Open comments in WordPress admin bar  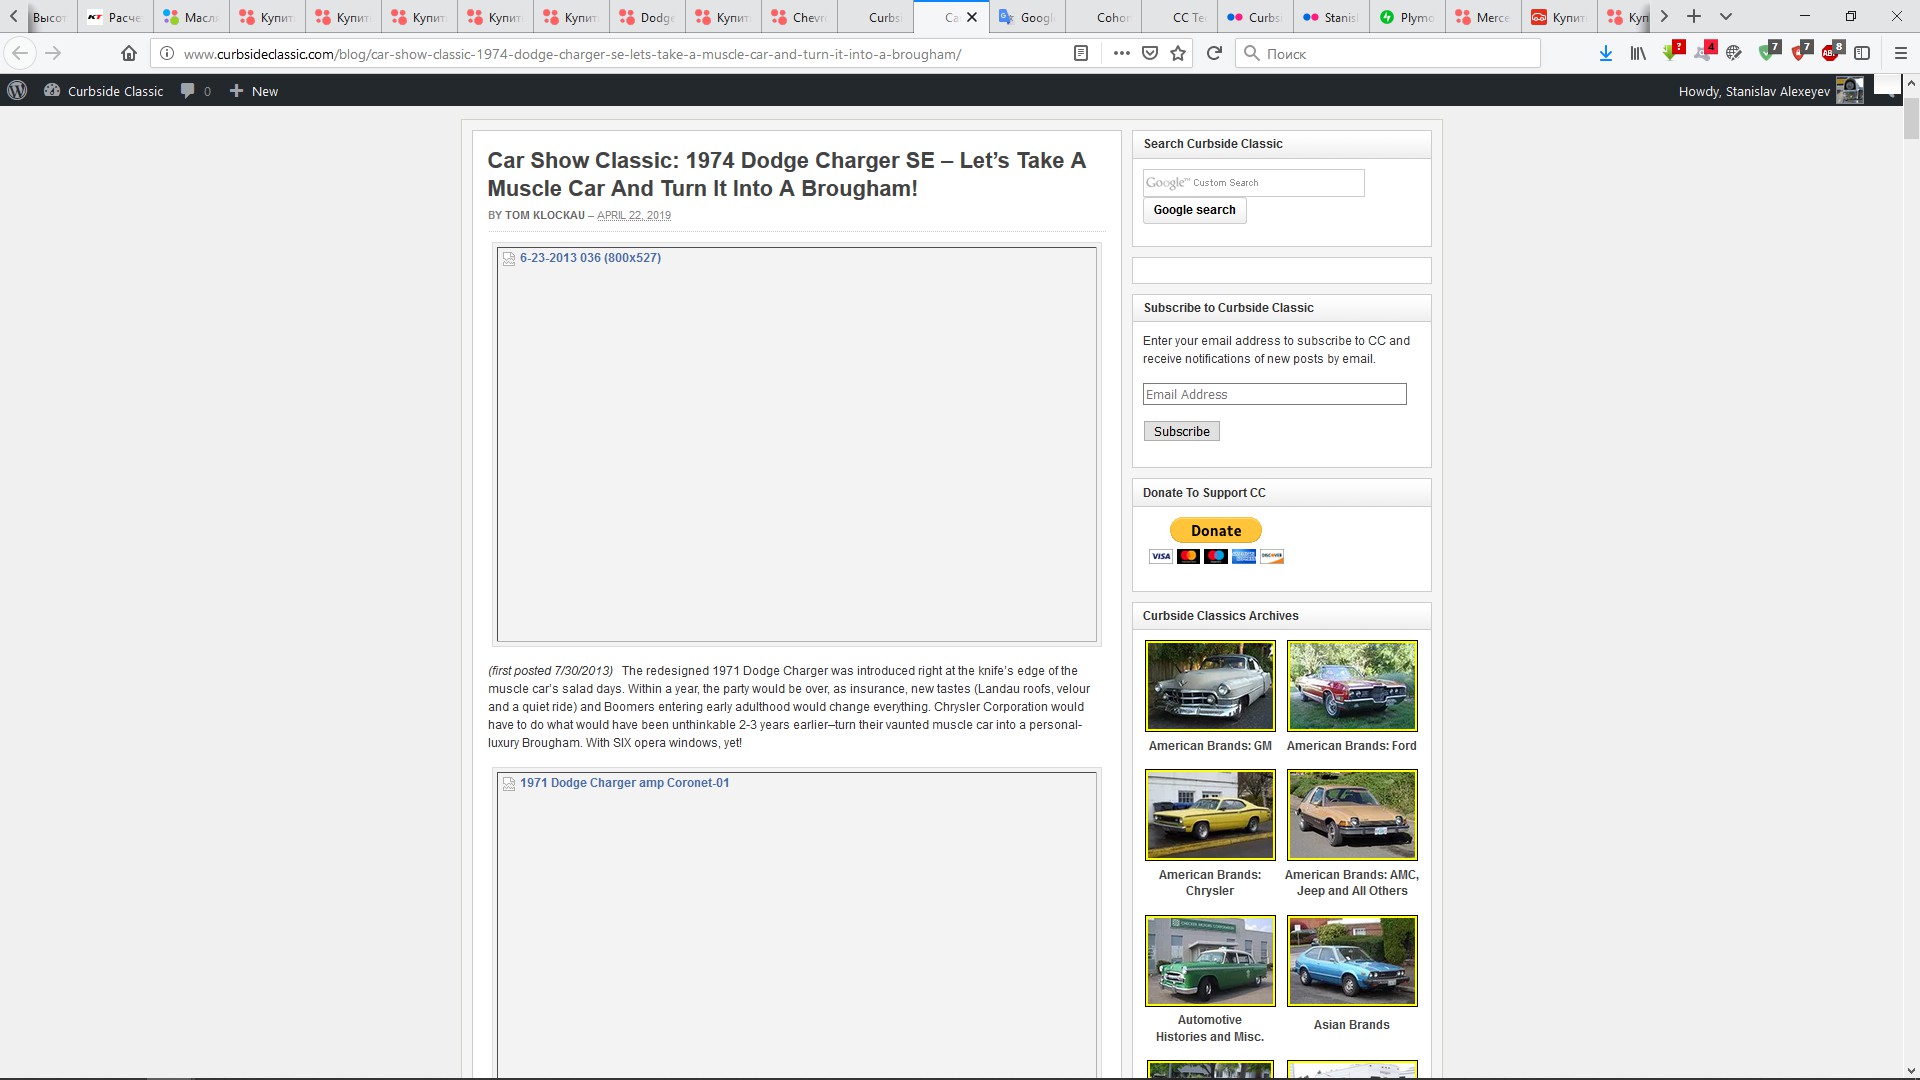coord(195,91)
